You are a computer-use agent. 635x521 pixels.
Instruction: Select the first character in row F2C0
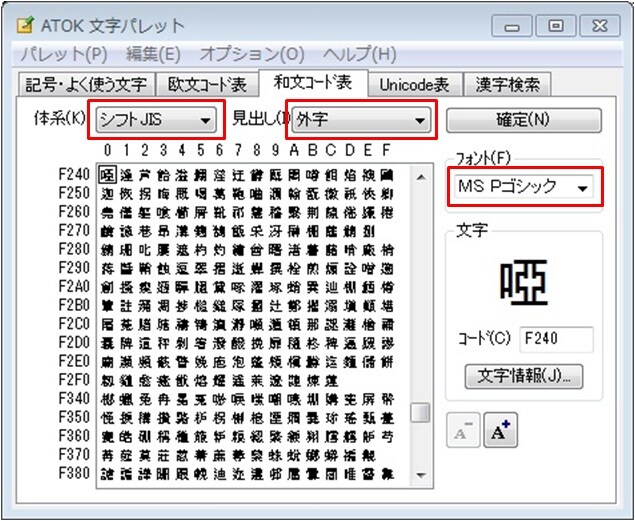click(108, 324)
